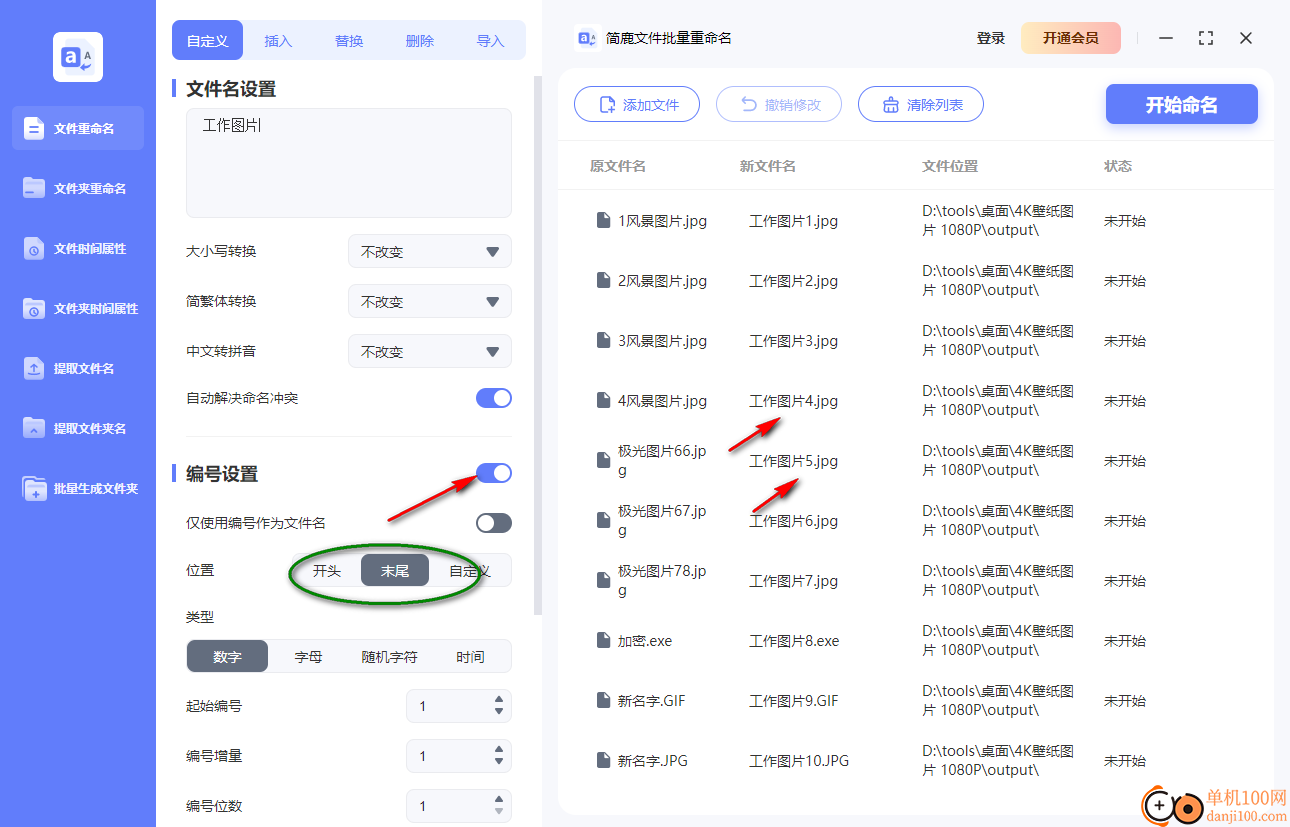Viewport: 1290px width, 827px height.
Task: Click the file icon for 极光图片78.jpg
Action: tap(603, 580)
